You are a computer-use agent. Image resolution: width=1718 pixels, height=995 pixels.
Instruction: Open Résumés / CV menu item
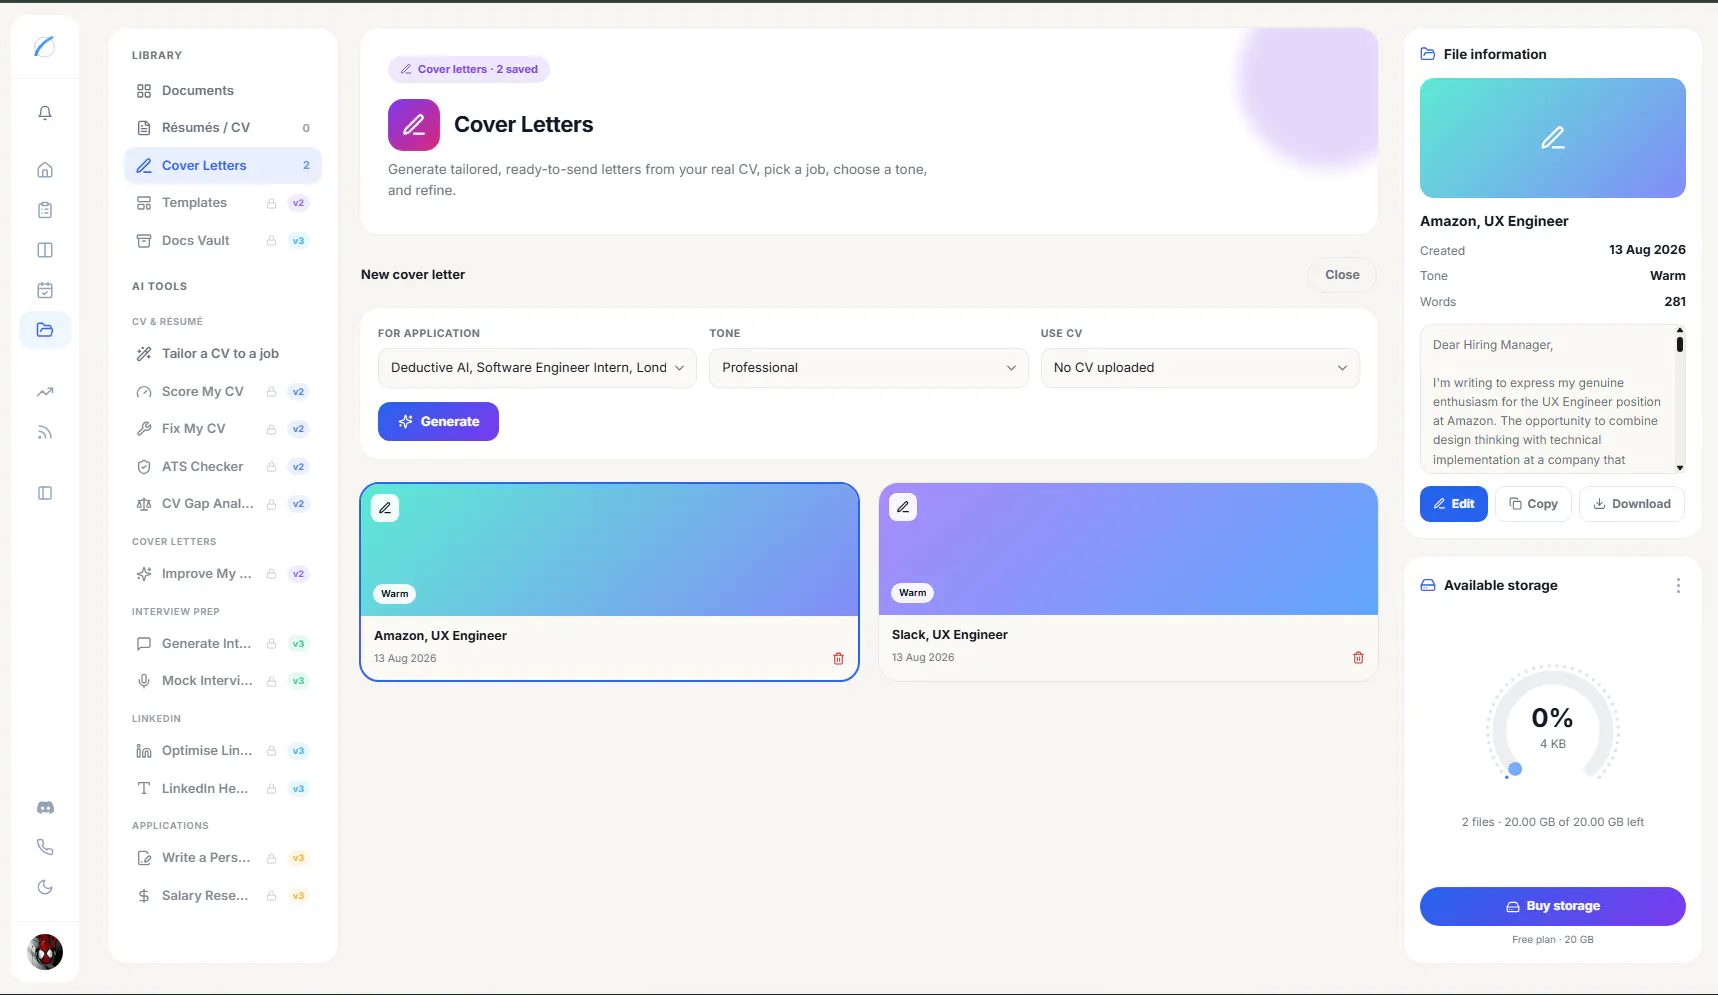coord(223,128)
